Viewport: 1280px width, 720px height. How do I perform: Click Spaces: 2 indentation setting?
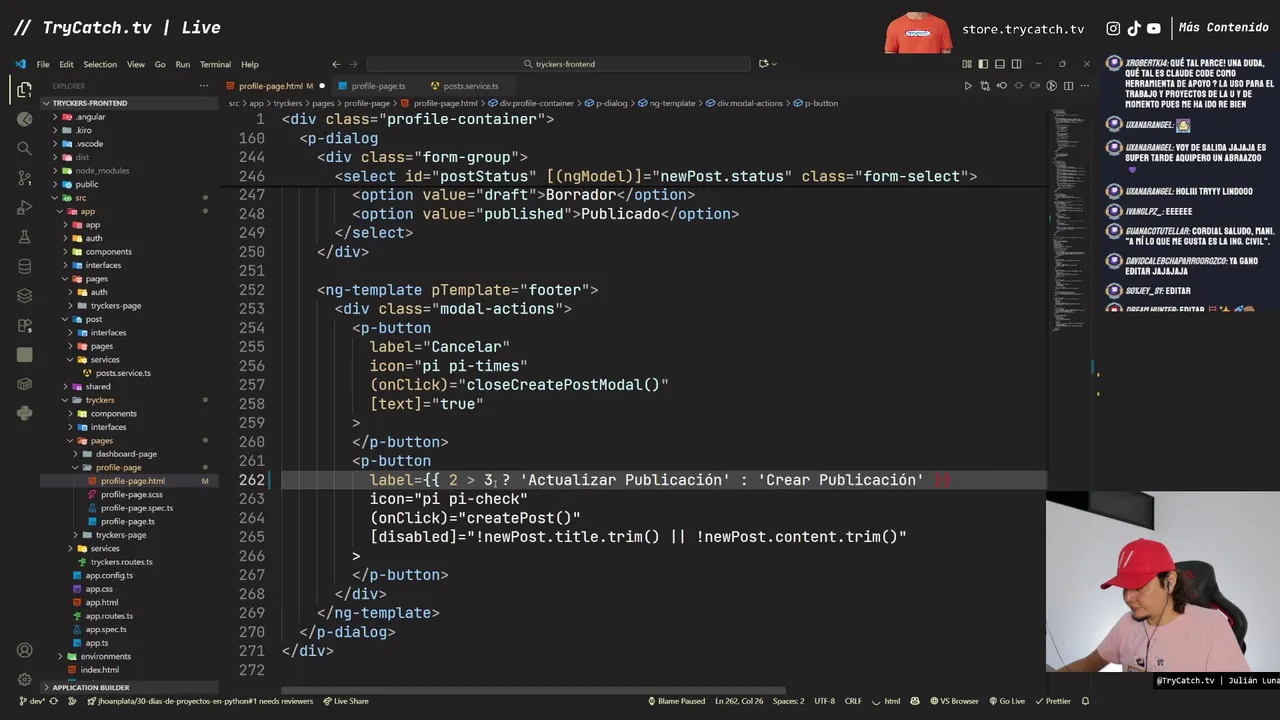tap(788, 701)
